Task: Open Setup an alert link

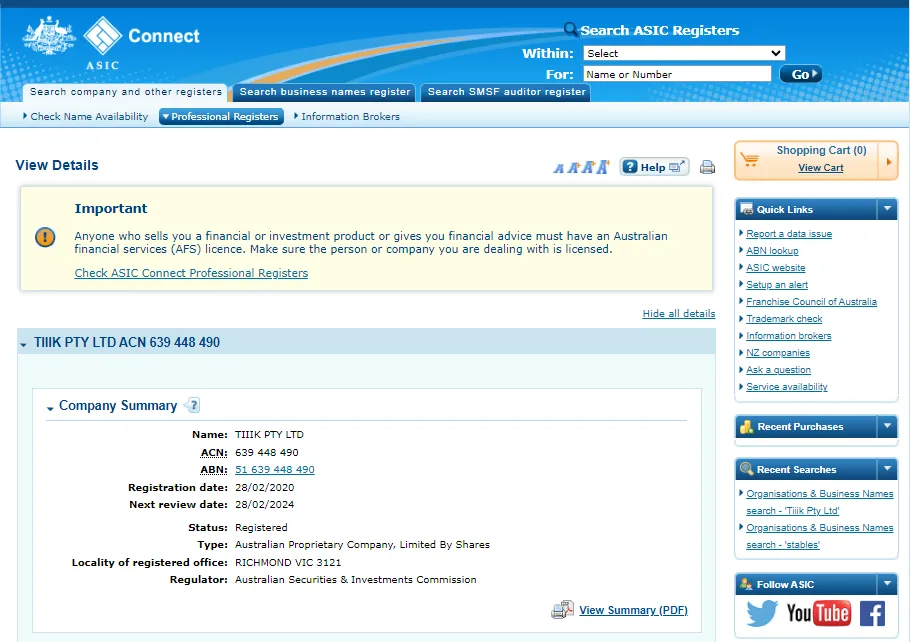Action: point(777,284)
